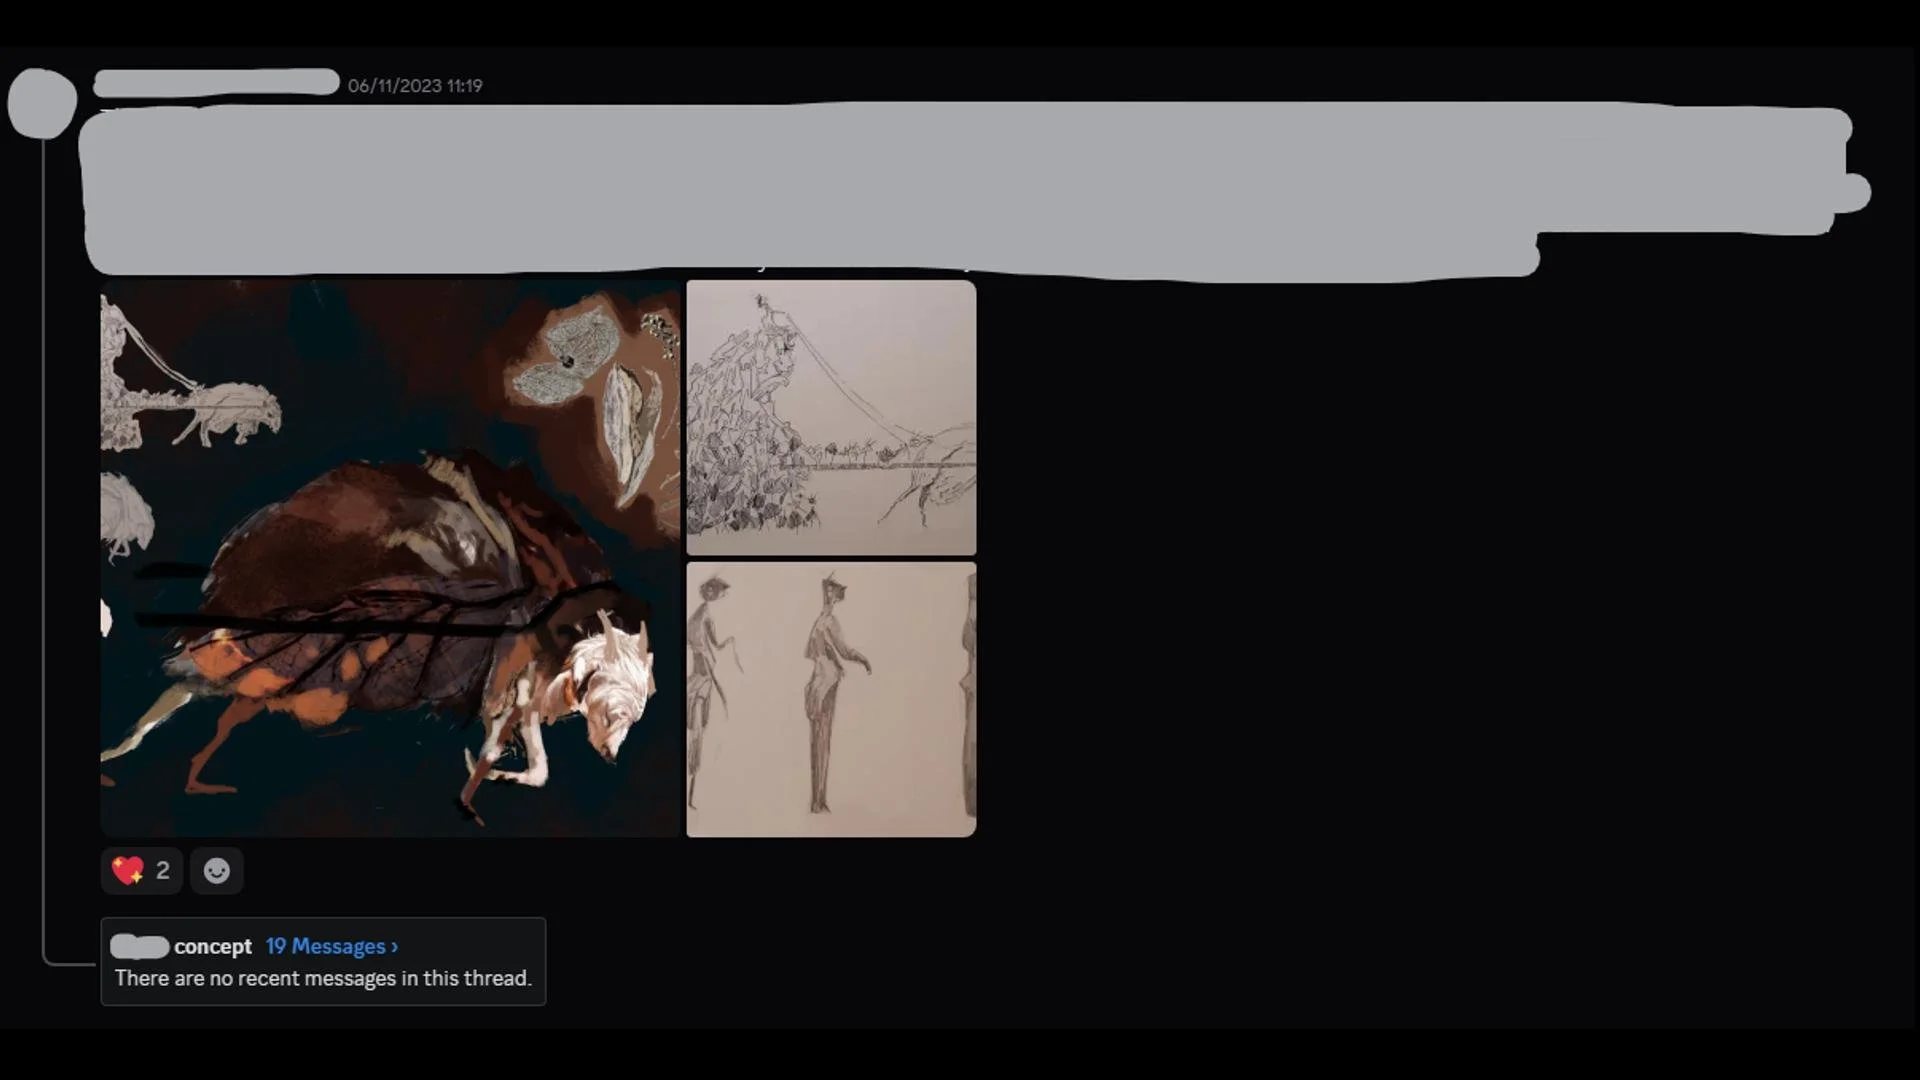Click the reaction count number 2

[x=162, y=871]
